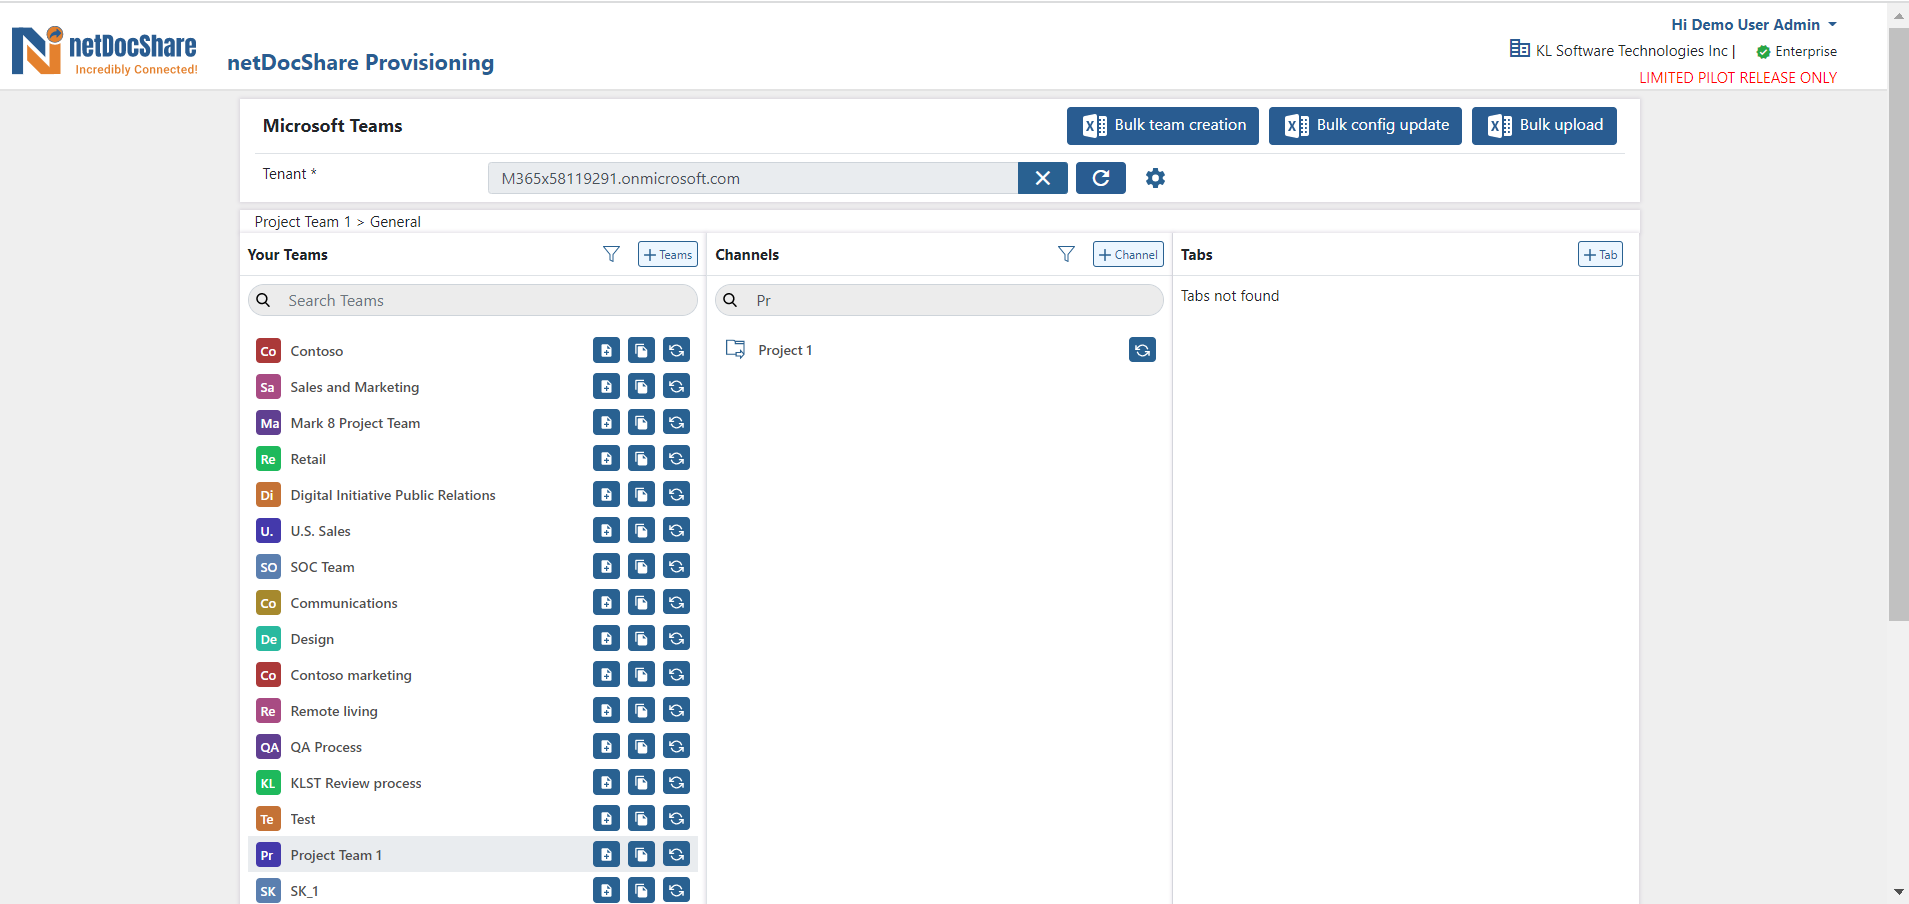This screenshot has width=1909, height=904.
Task: Select the SK_1 team
Action: point(304,891)
